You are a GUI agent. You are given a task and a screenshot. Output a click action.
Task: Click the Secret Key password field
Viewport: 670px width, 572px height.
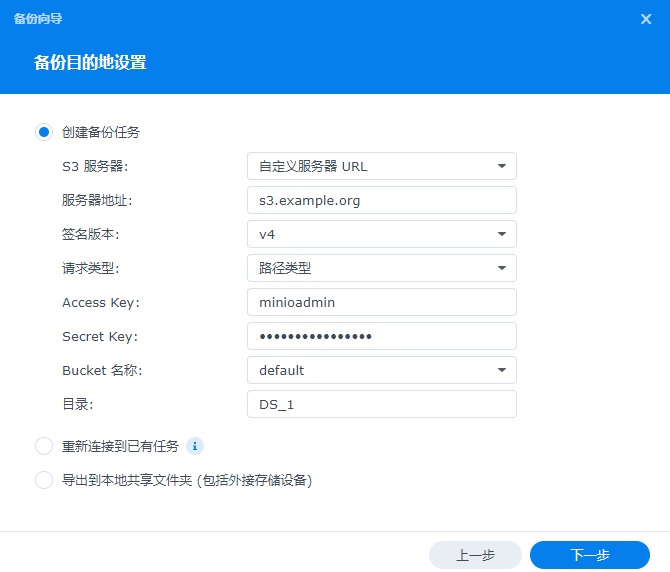click(x=382, y=336)
